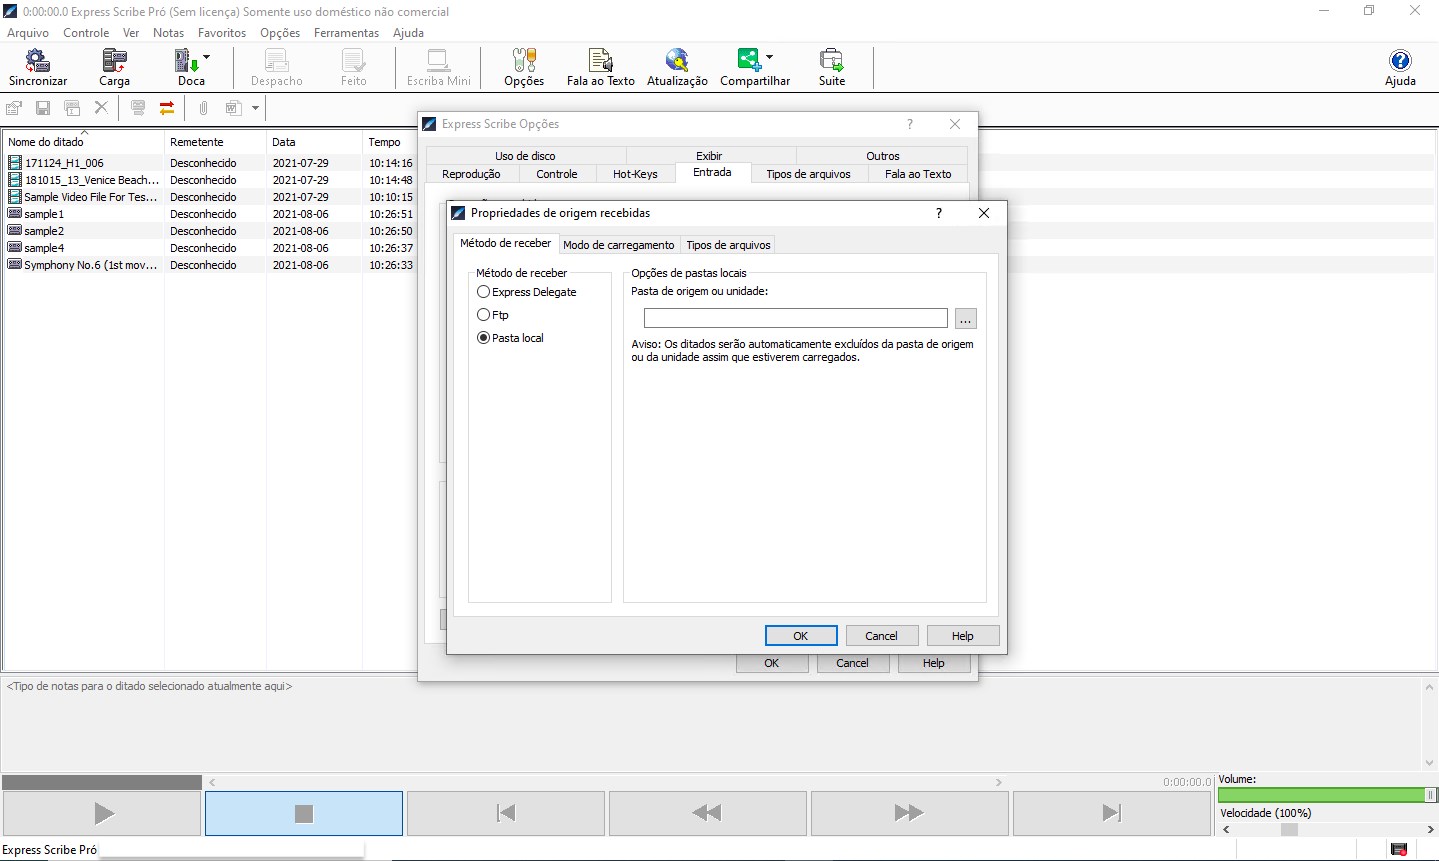Click the fast-forward playback button
The image size is (1439, 861).
coord(910,814)
